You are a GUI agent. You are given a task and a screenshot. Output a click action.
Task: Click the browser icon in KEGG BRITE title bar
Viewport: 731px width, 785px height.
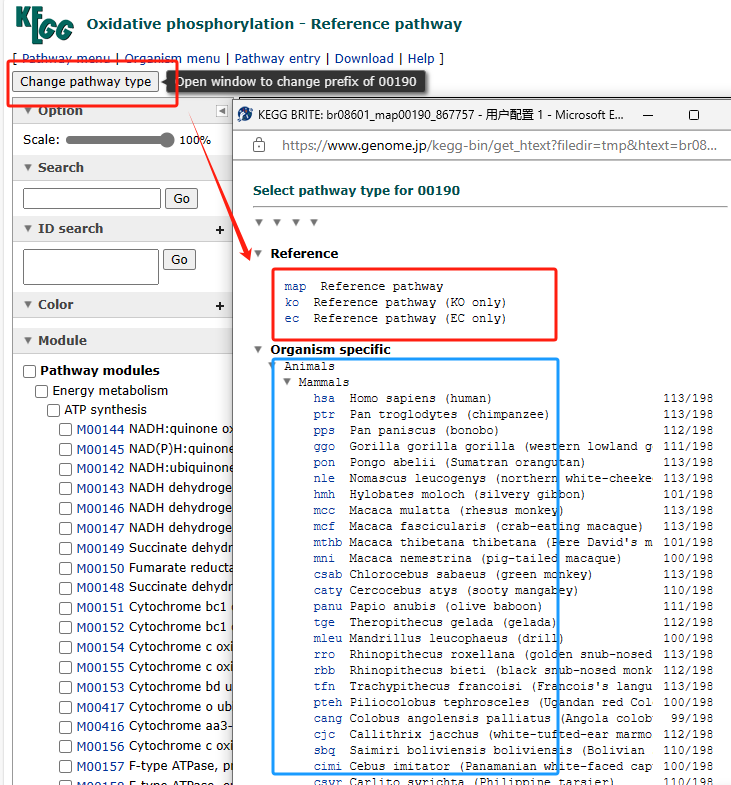245,115
